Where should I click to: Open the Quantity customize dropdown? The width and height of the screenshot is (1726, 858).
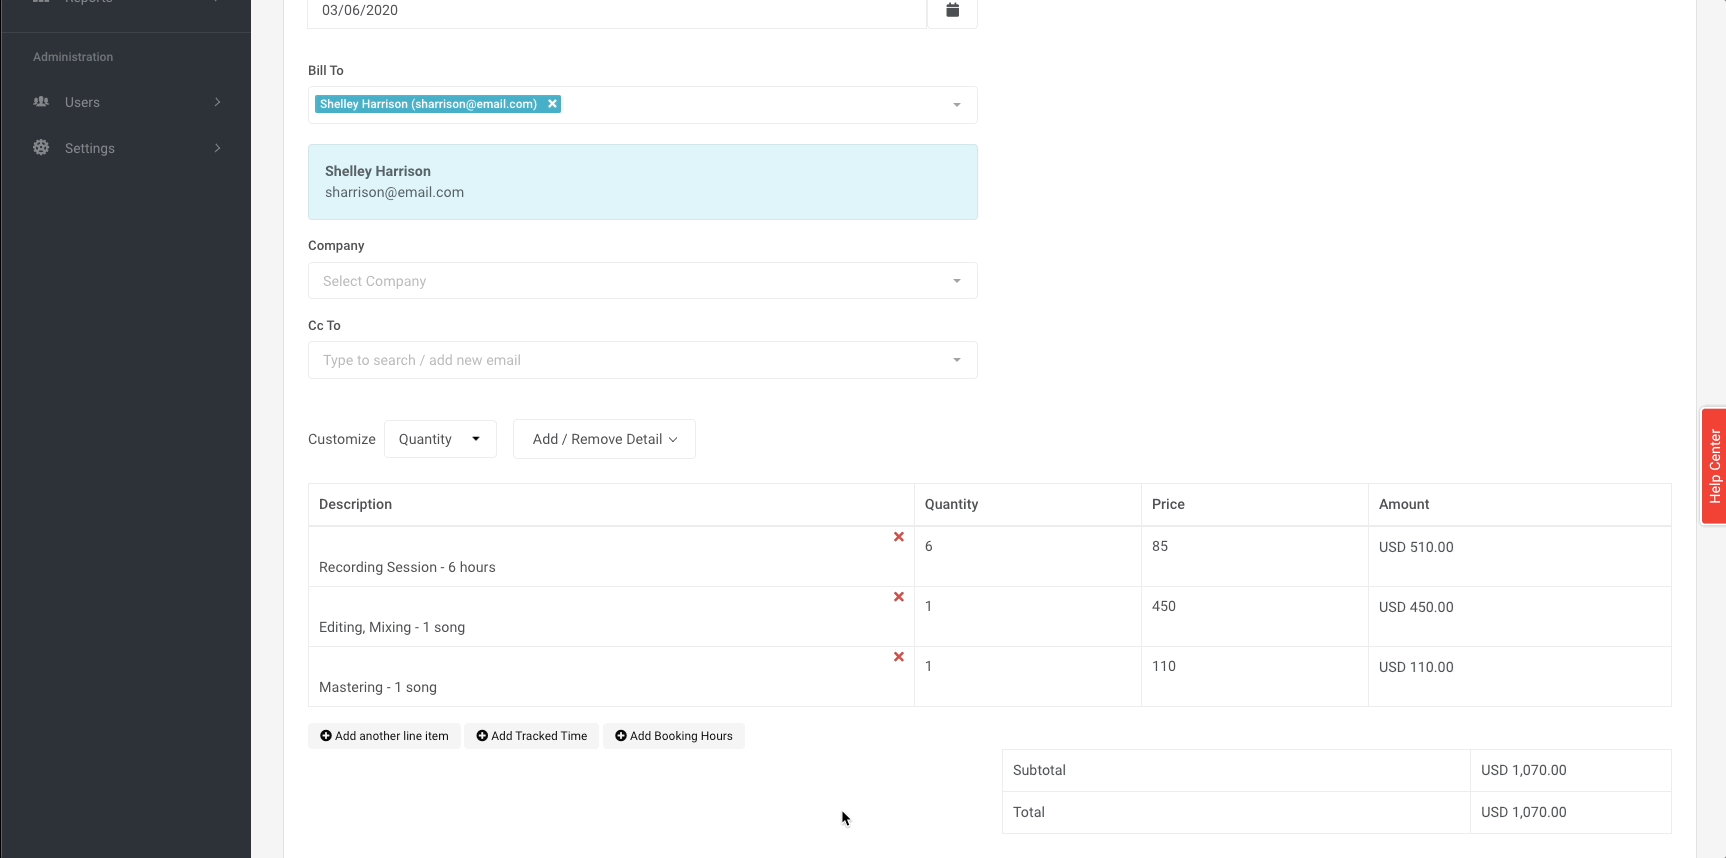pos(440,439)
